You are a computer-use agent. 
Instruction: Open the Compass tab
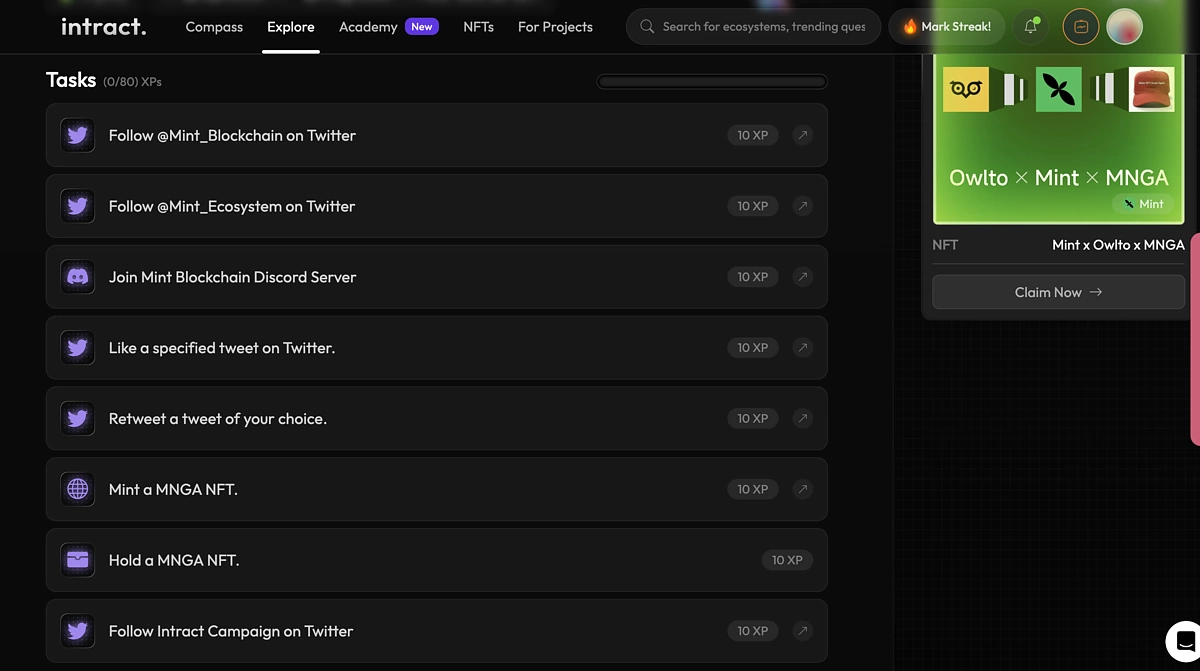[x=214, y=27]
